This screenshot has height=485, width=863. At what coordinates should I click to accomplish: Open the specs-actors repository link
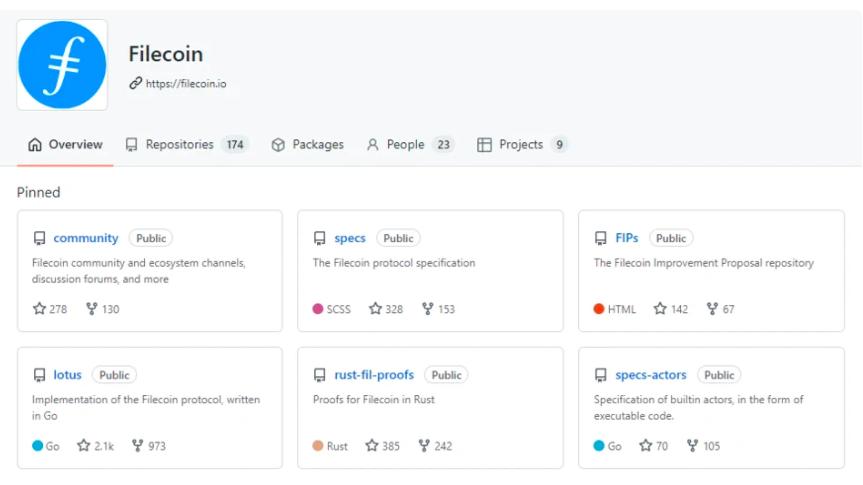(x=651, y=375)
